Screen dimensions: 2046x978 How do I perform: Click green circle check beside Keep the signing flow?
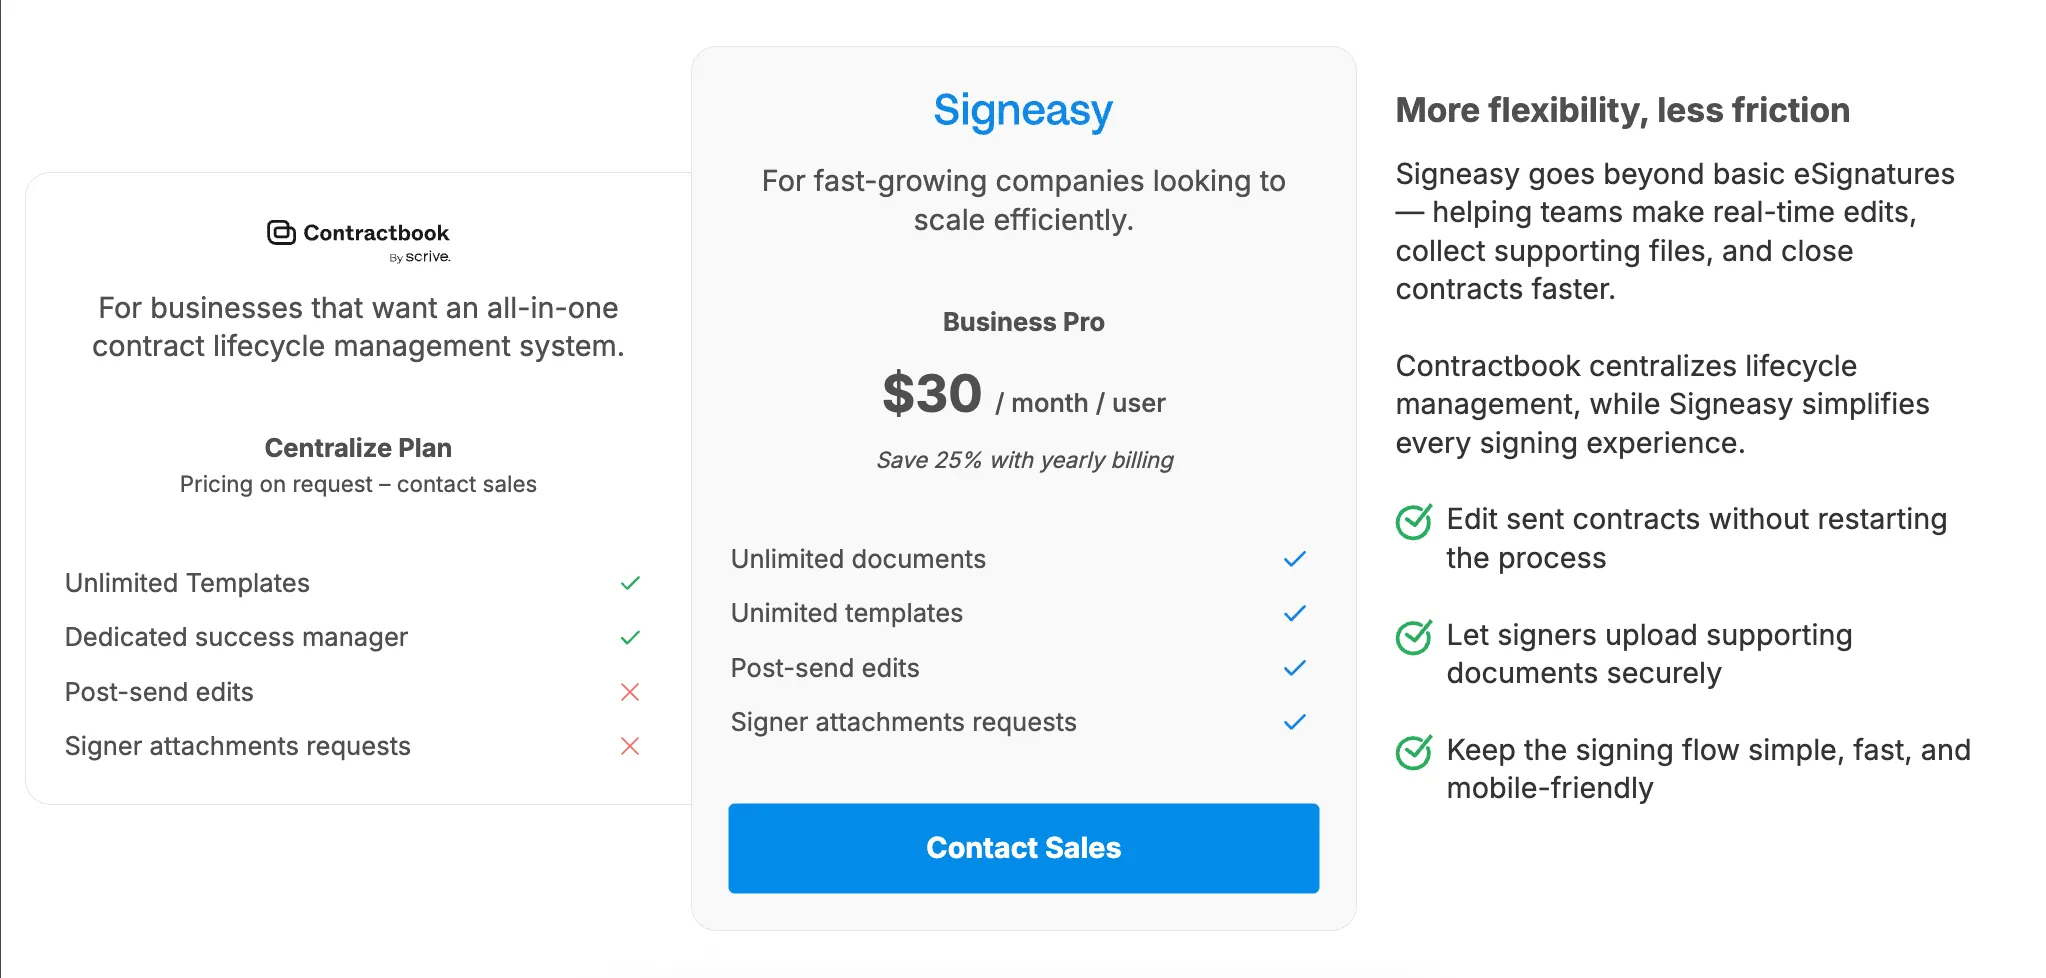[1414, 752]
